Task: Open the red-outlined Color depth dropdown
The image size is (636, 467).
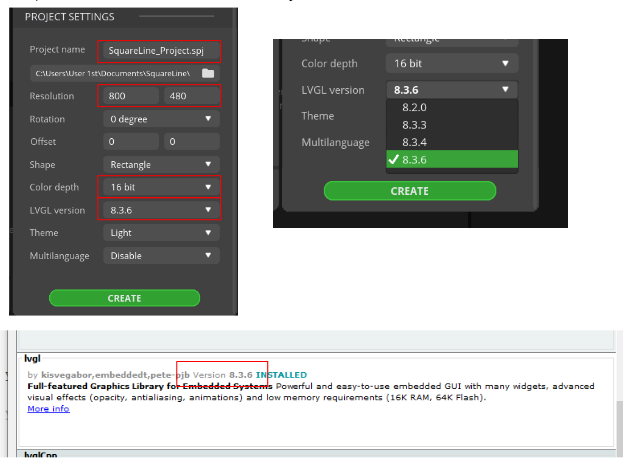Action: click(x=161, y=187)
